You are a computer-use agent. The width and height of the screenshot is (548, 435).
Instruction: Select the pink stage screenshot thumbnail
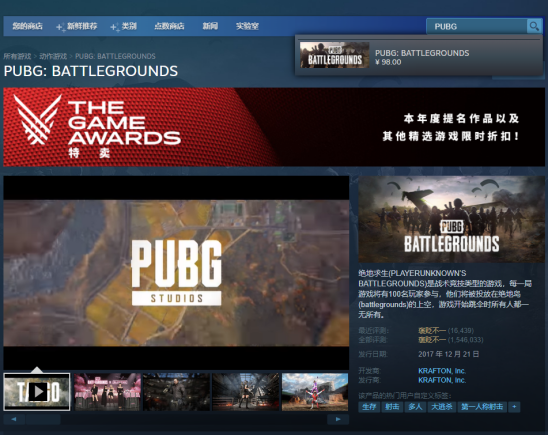(x=107, y=392)
